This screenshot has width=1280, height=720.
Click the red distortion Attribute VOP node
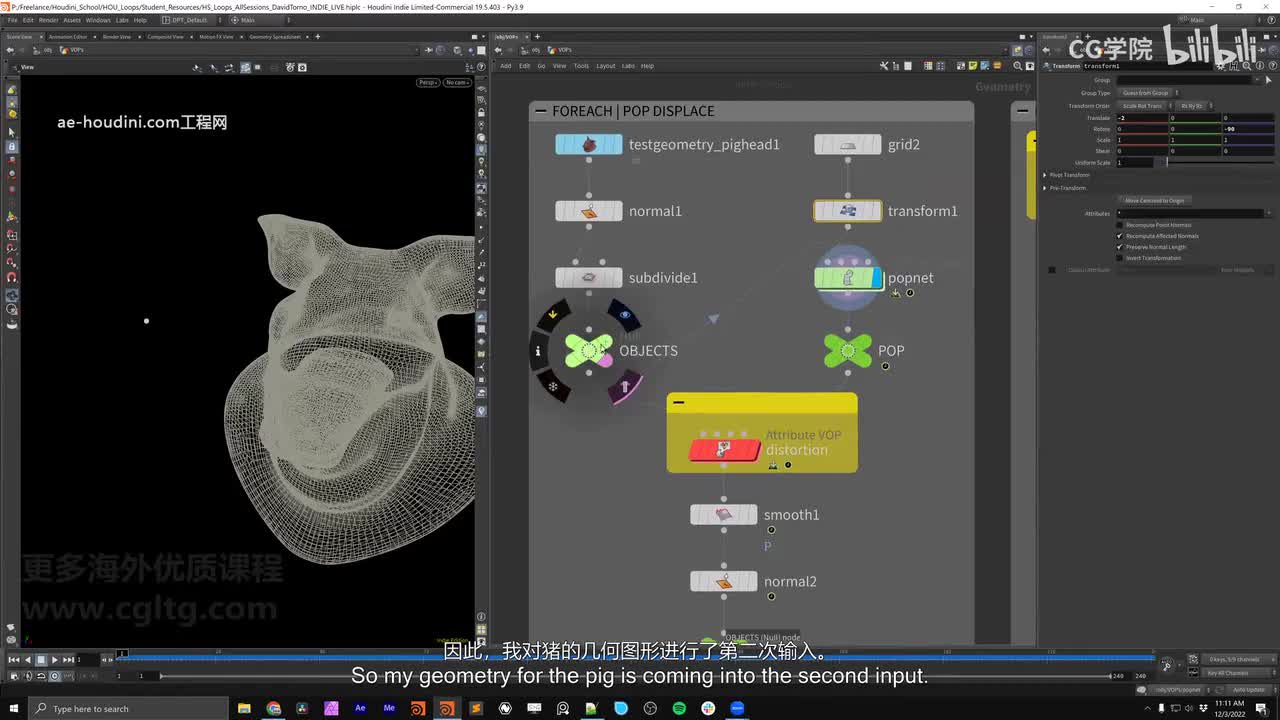pos(724,450)
